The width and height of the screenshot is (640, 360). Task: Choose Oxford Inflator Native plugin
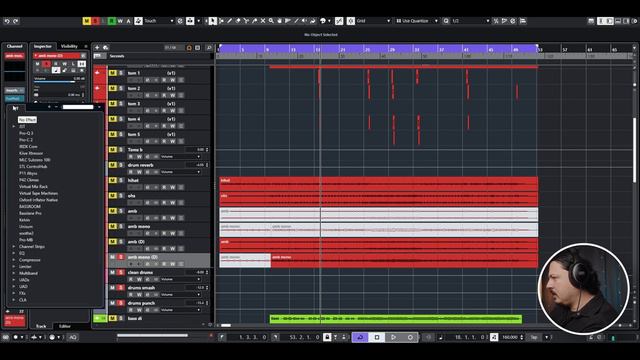(x=38, y=200)
